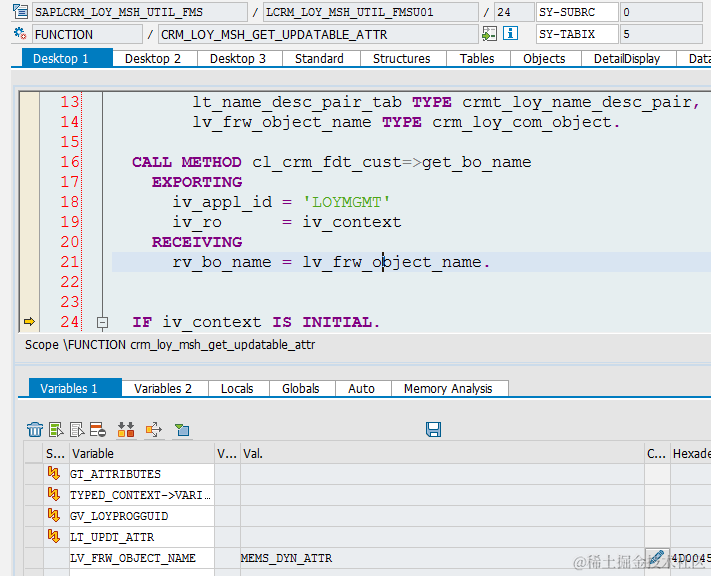Click the trash icon in the variables toolbar
711x576 pixels.
(x=35, y=429)
